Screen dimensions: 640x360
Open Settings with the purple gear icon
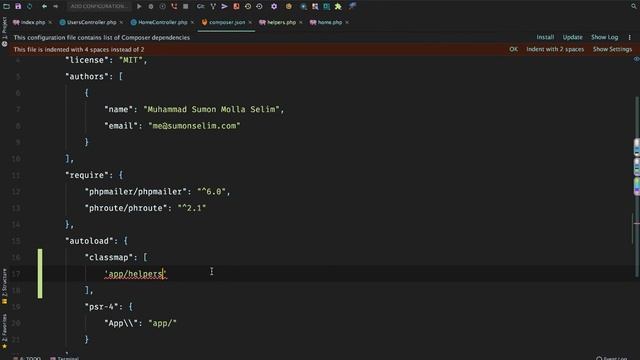pos(274,6)
